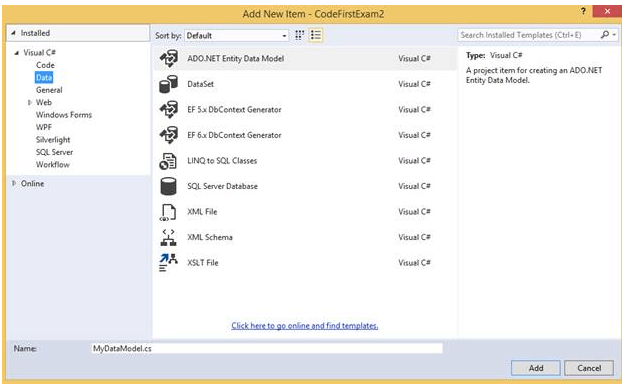
Task: Open the go online and find templates link
Action: [305, 326]
